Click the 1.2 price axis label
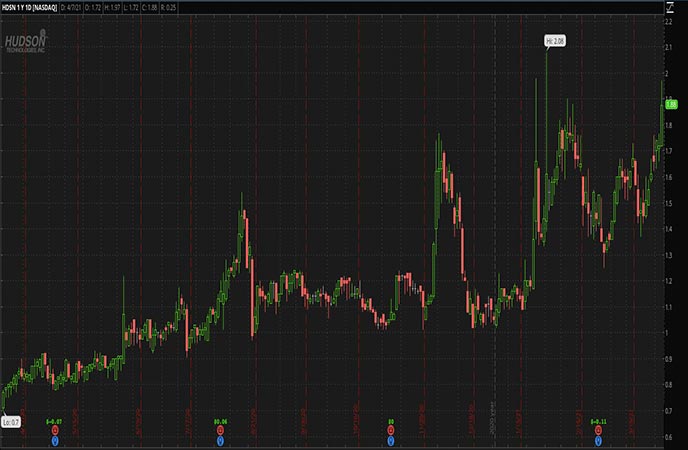The image size is (688, 450). [669, 281]
